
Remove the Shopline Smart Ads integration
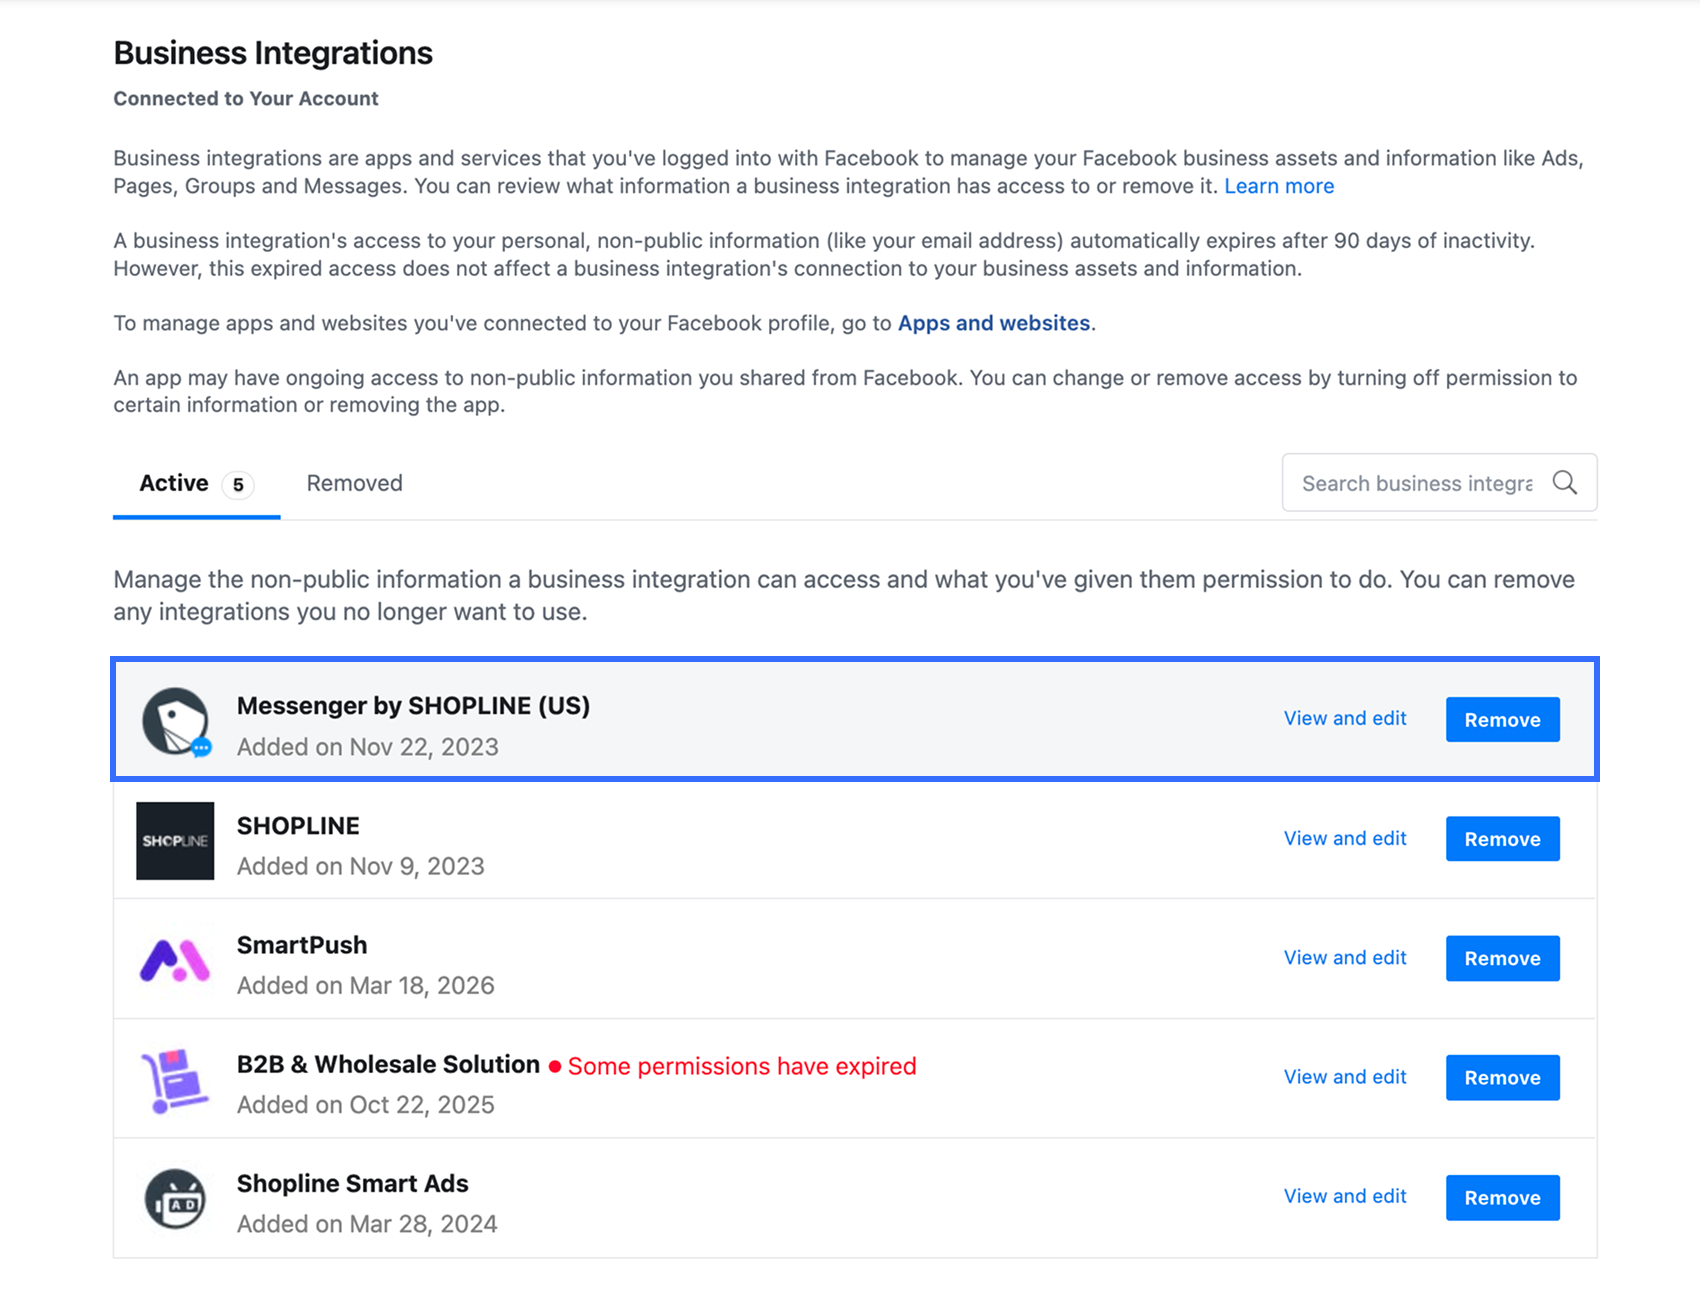pyautogui.click(x=1502, y=1197)
